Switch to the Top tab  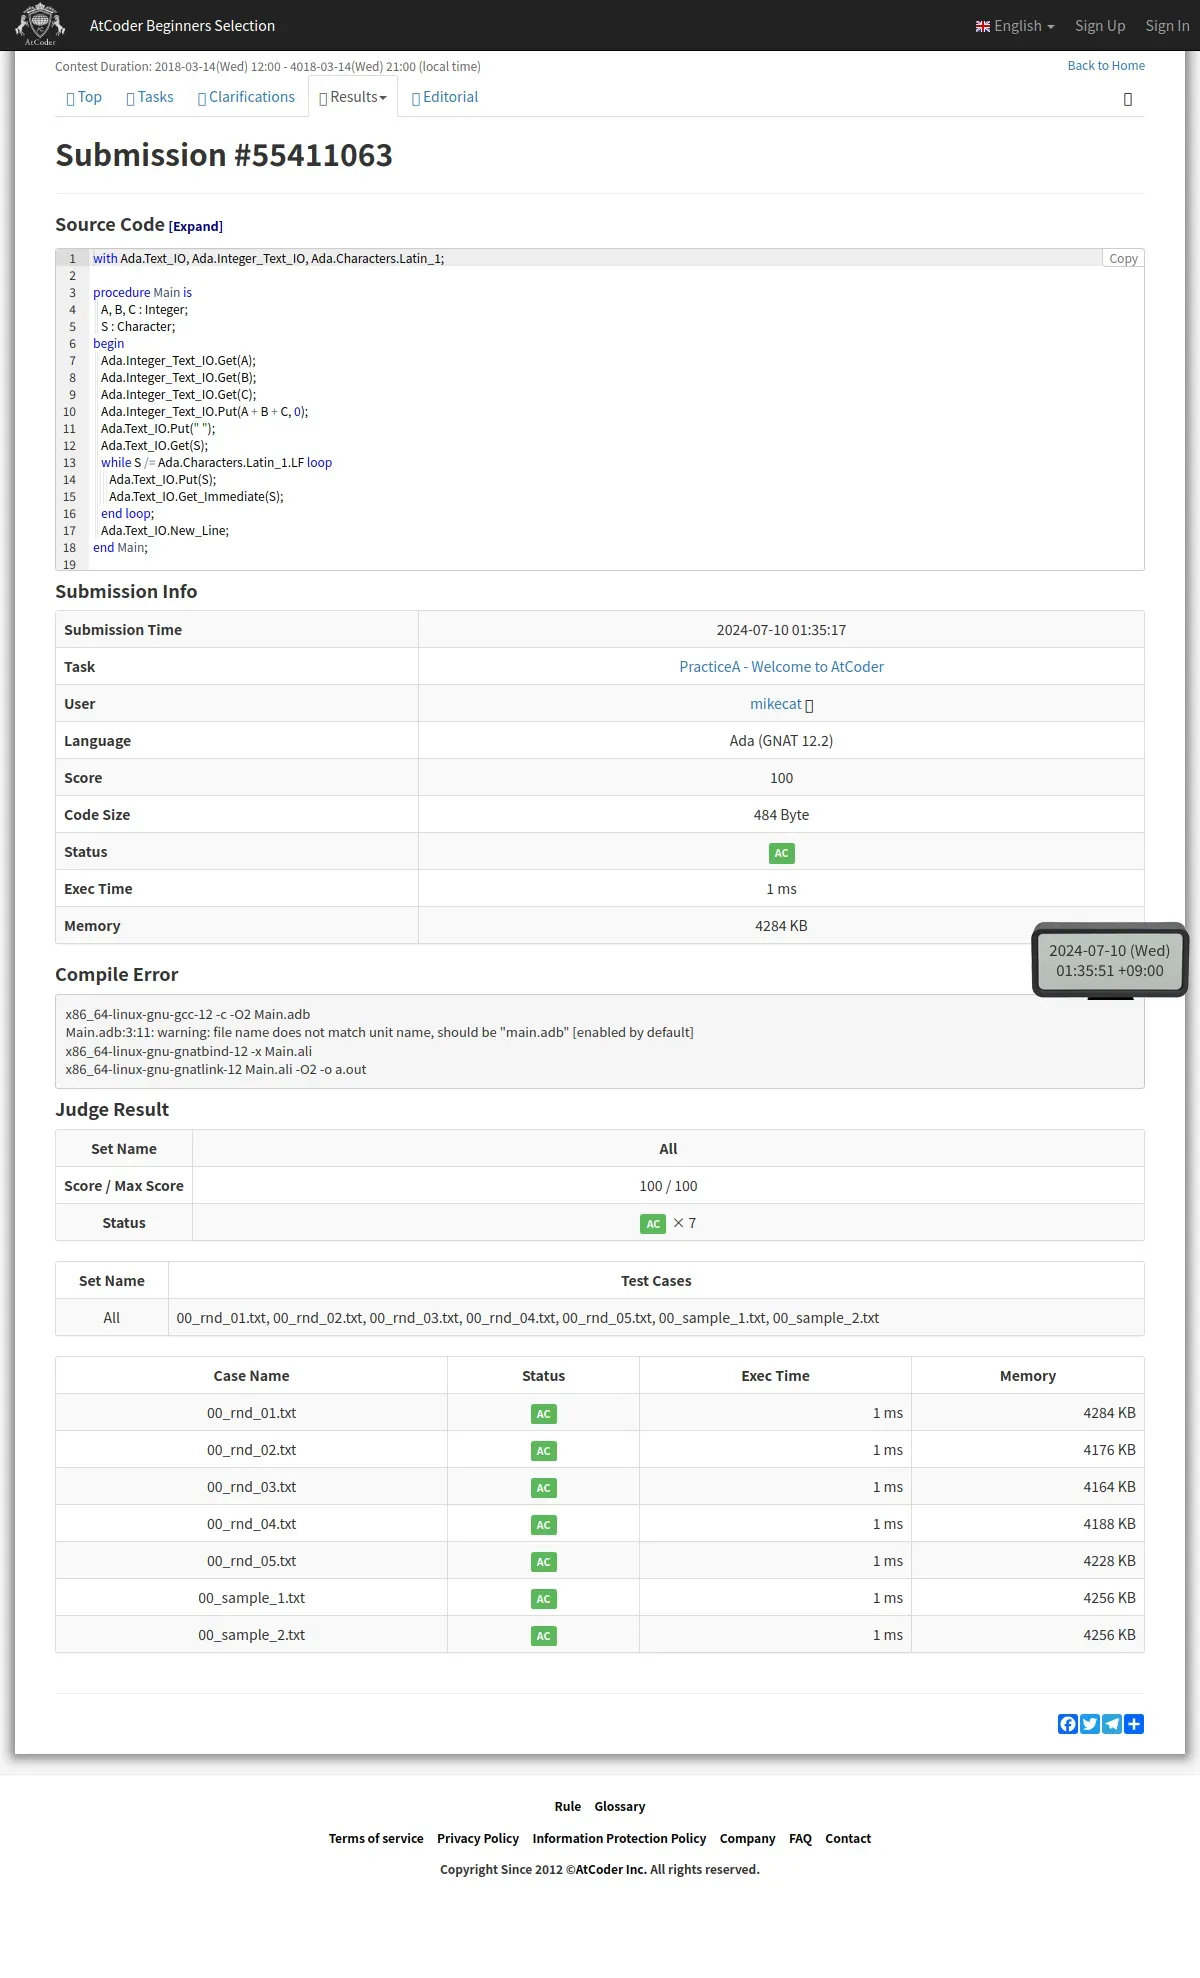[84, 97]
